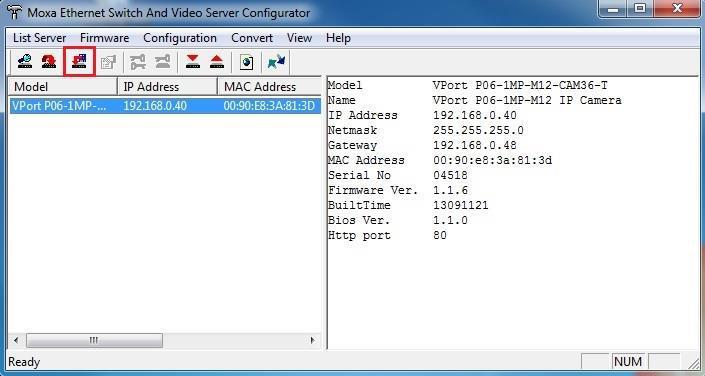Click the web page globe toolbar icon
The width and height of the screenshot is (705, 376).
tap(246, 62)
